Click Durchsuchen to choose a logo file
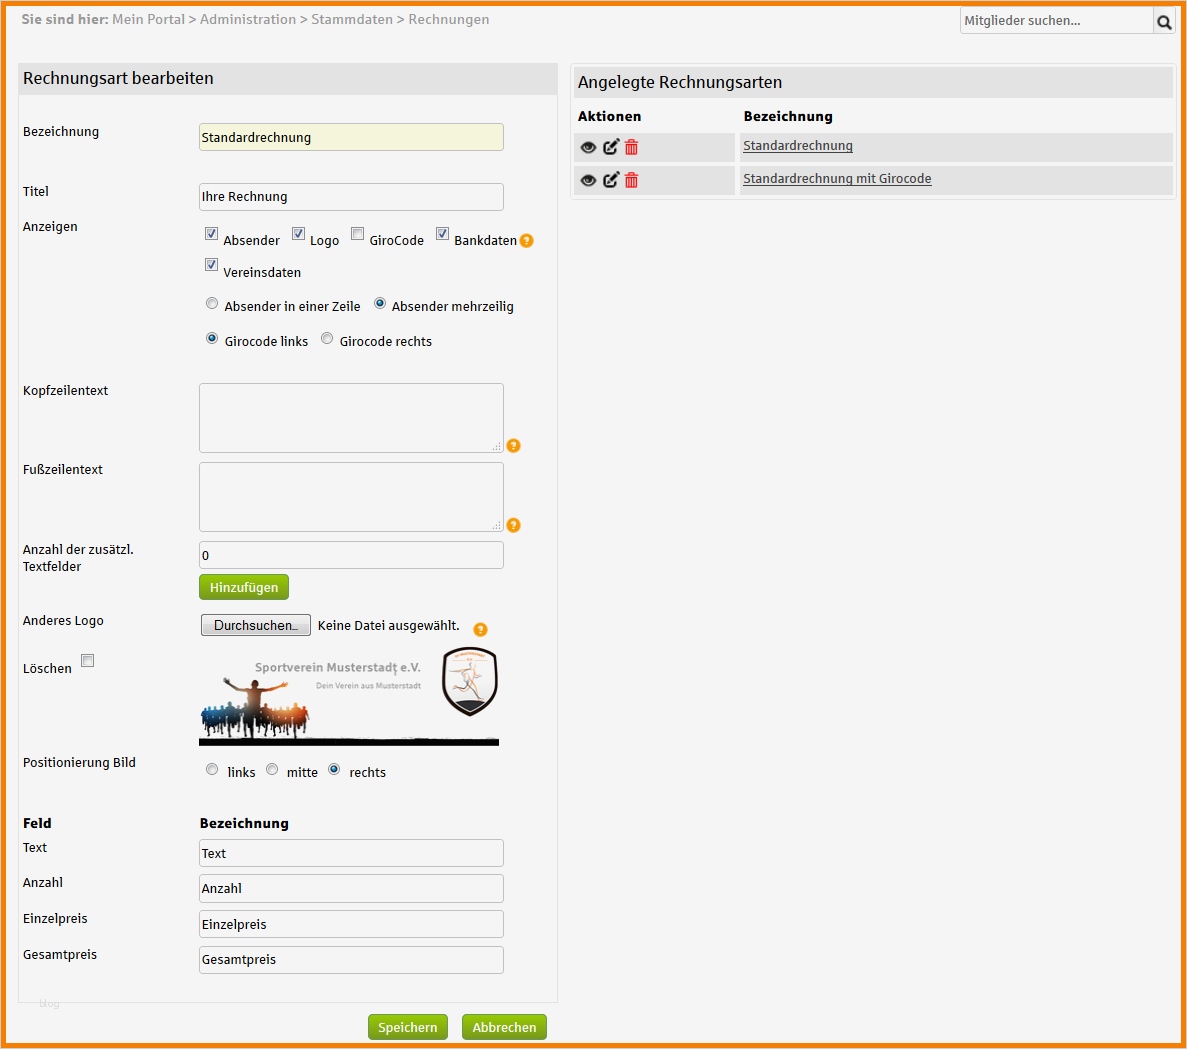This screenshot has width=1187, height=1049. [x=256, y=625]
